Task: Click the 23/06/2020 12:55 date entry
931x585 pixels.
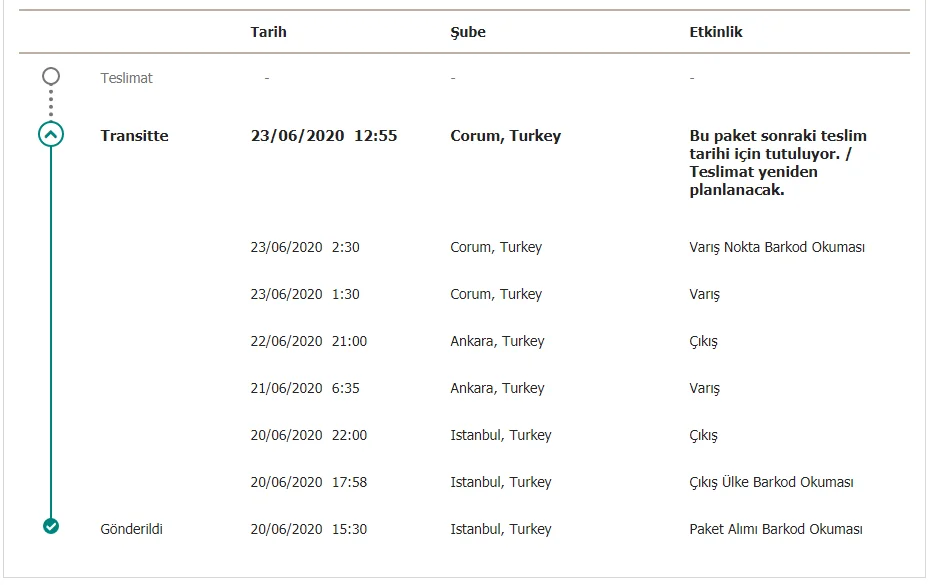Action: (x=323, y=136)
